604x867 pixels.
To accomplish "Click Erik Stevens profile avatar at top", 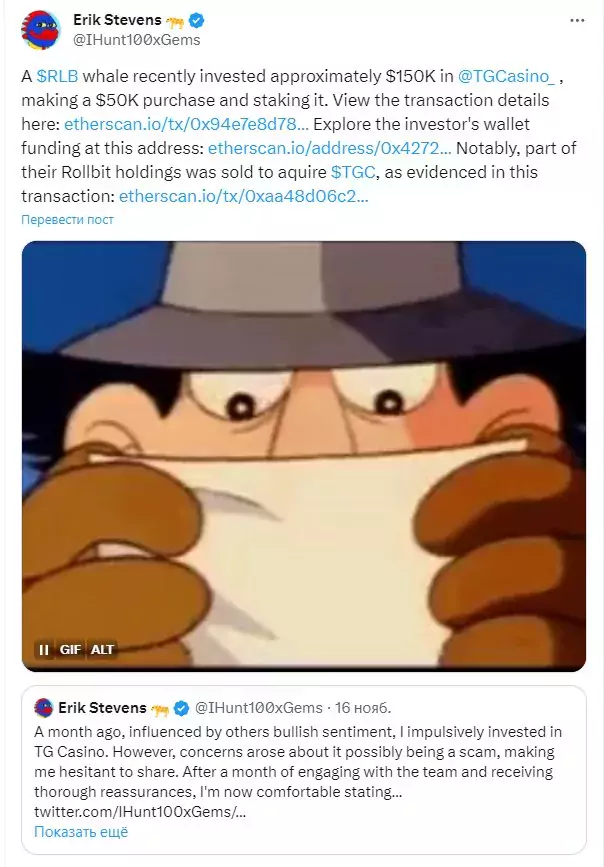I will pos(40,29).
